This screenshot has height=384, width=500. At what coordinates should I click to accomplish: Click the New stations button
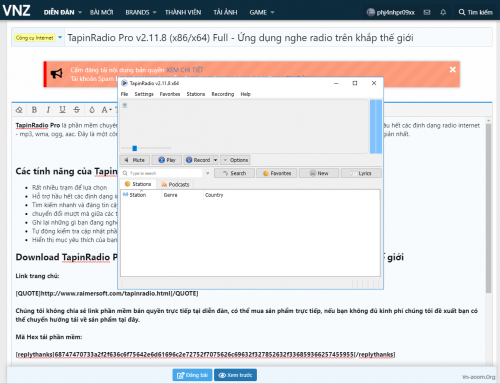pyautogui.click(x=319, y=173)
